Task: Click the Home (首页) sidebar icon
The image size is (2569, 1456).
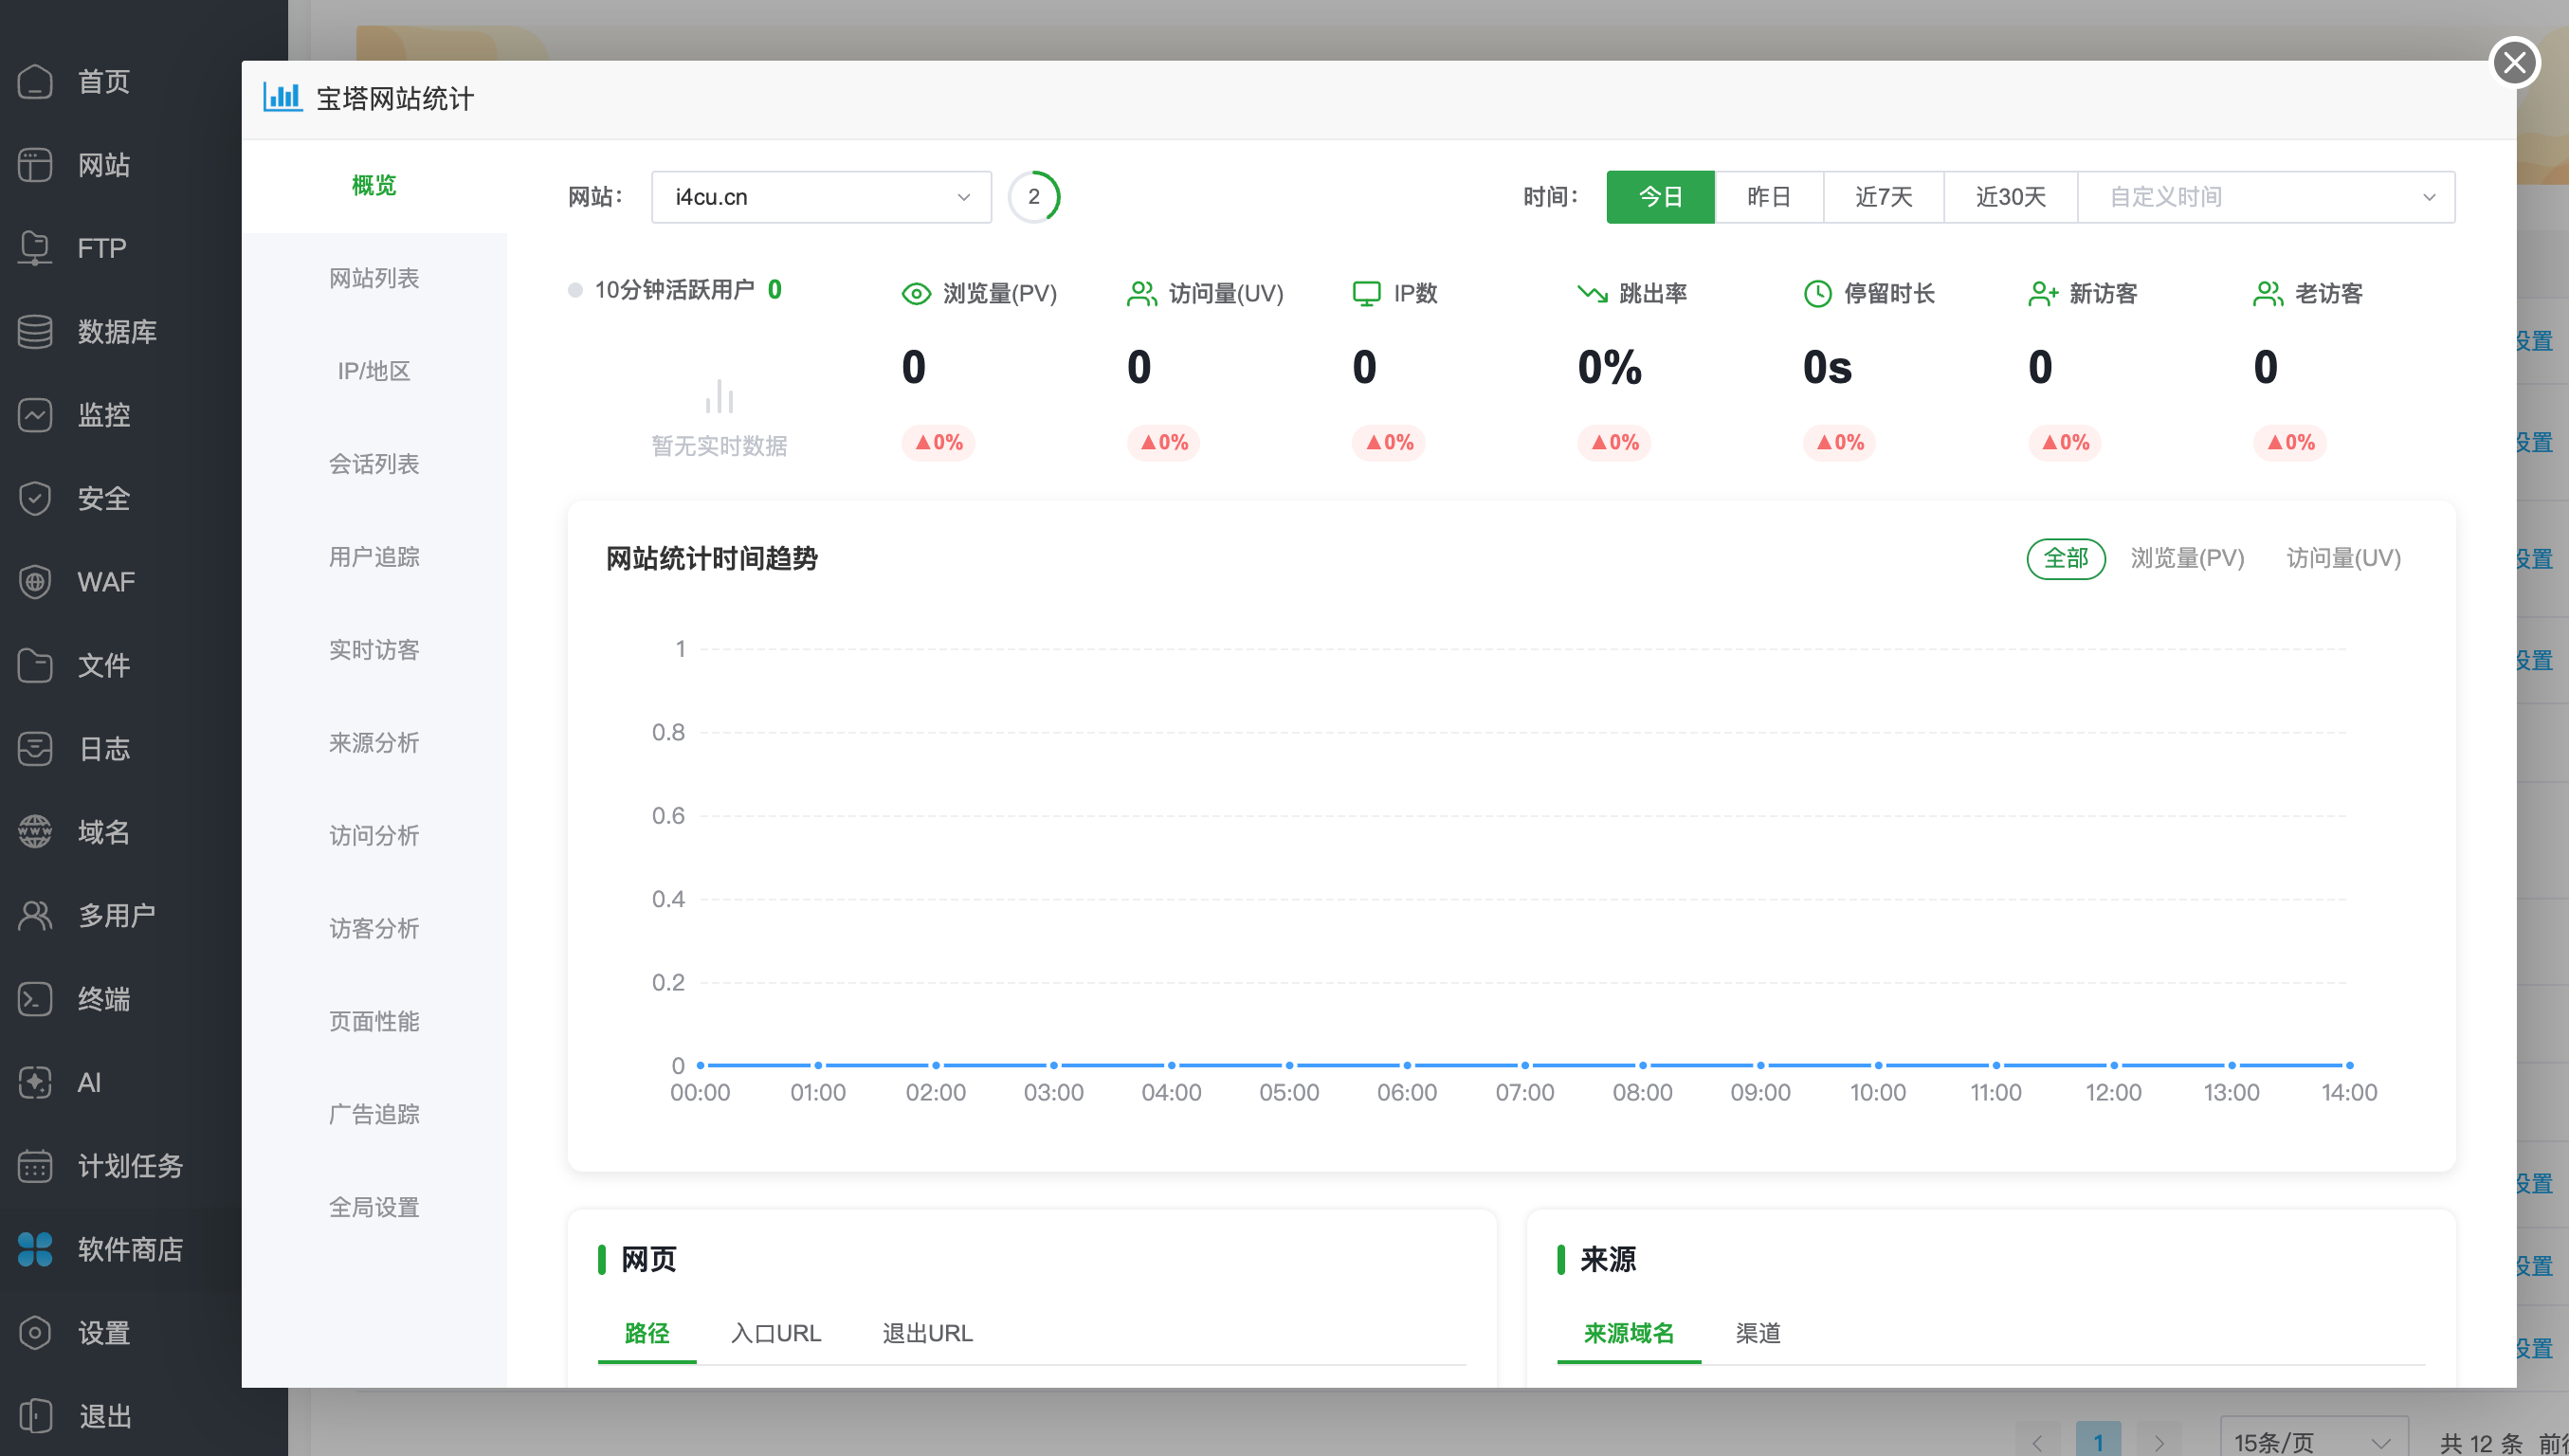Action: pos(35,81)
